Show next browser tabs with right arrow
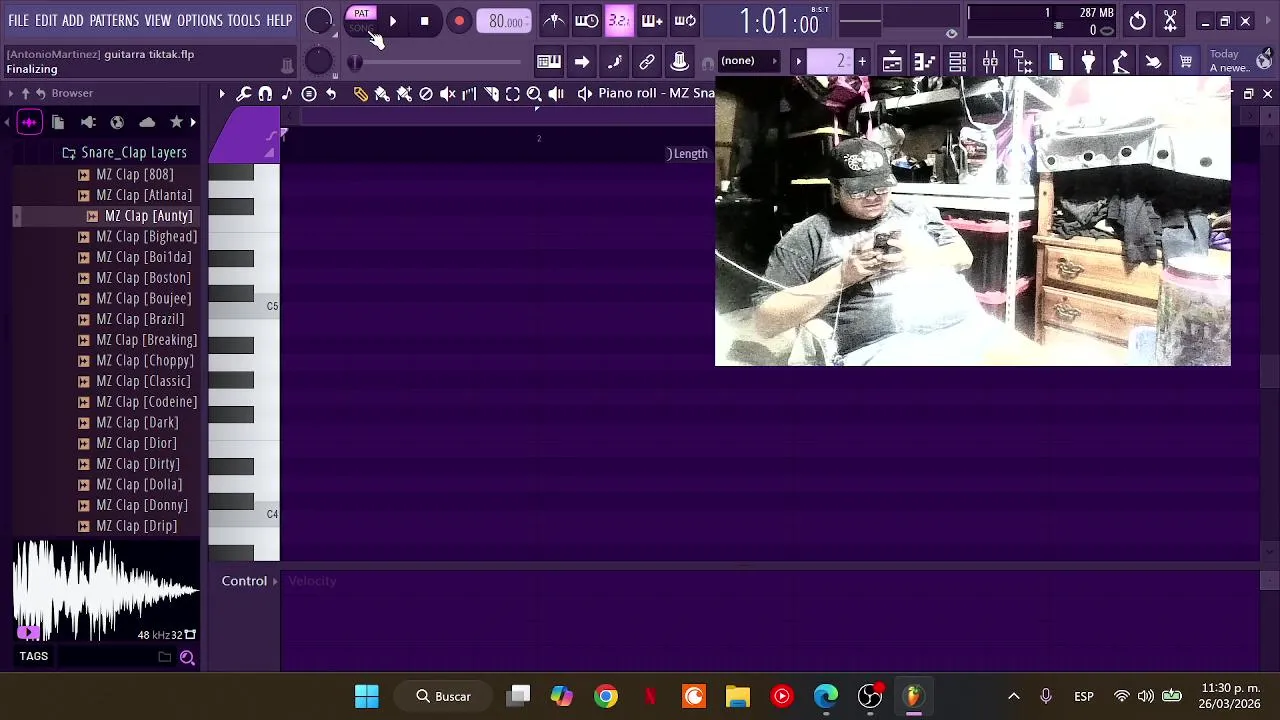Screen dimensions: 1280x720 click(193, 122)
